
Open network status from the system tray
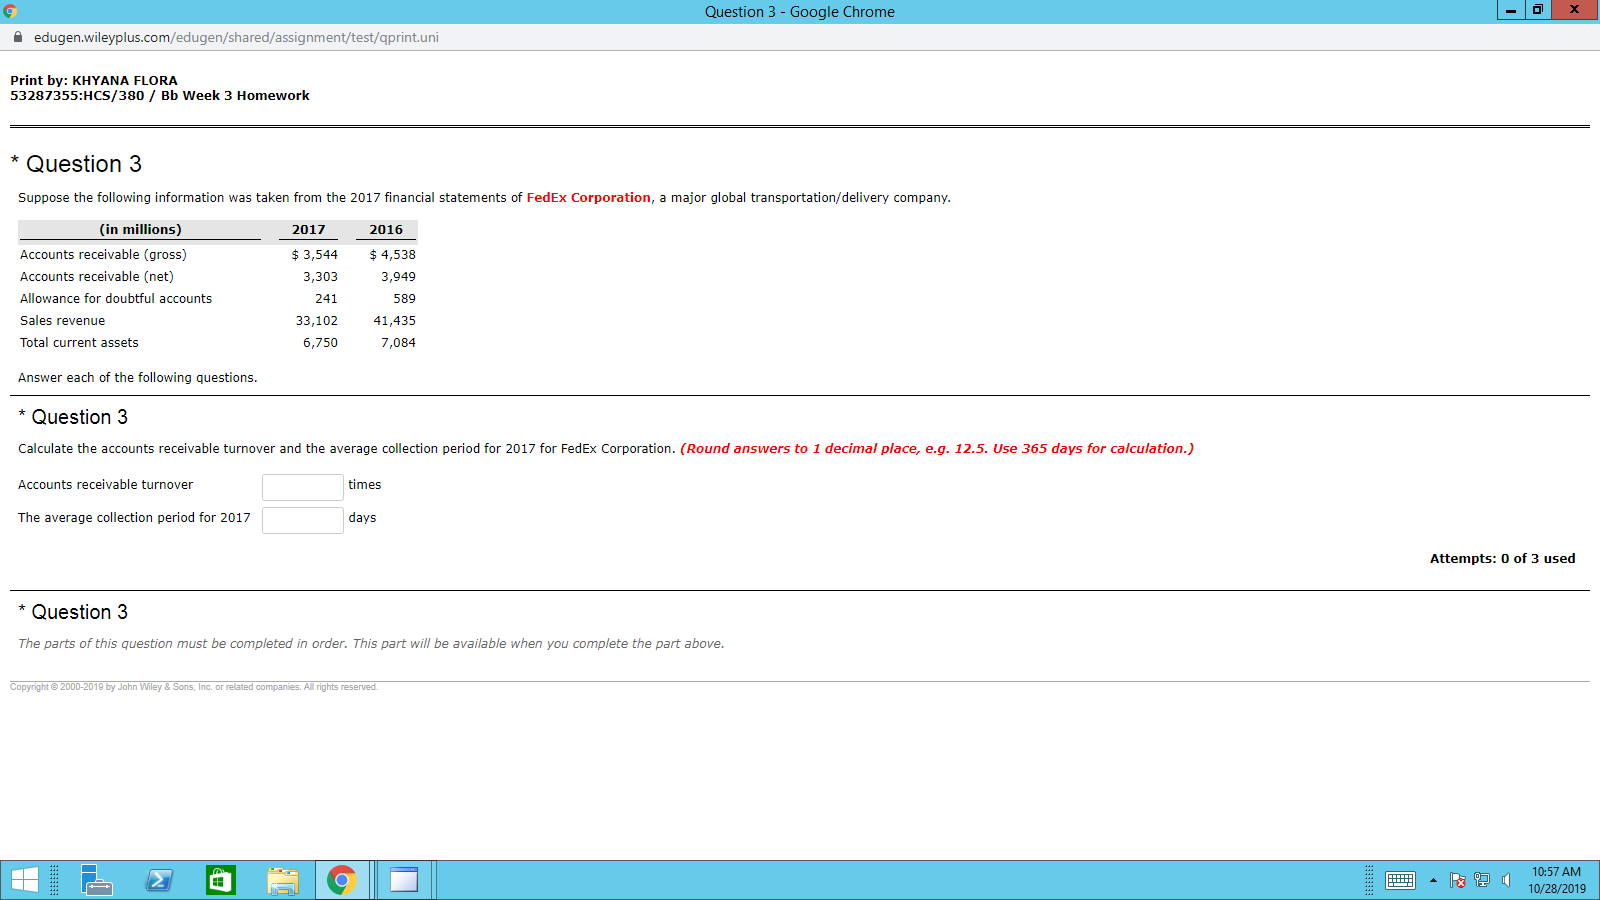coord(1481,880)
